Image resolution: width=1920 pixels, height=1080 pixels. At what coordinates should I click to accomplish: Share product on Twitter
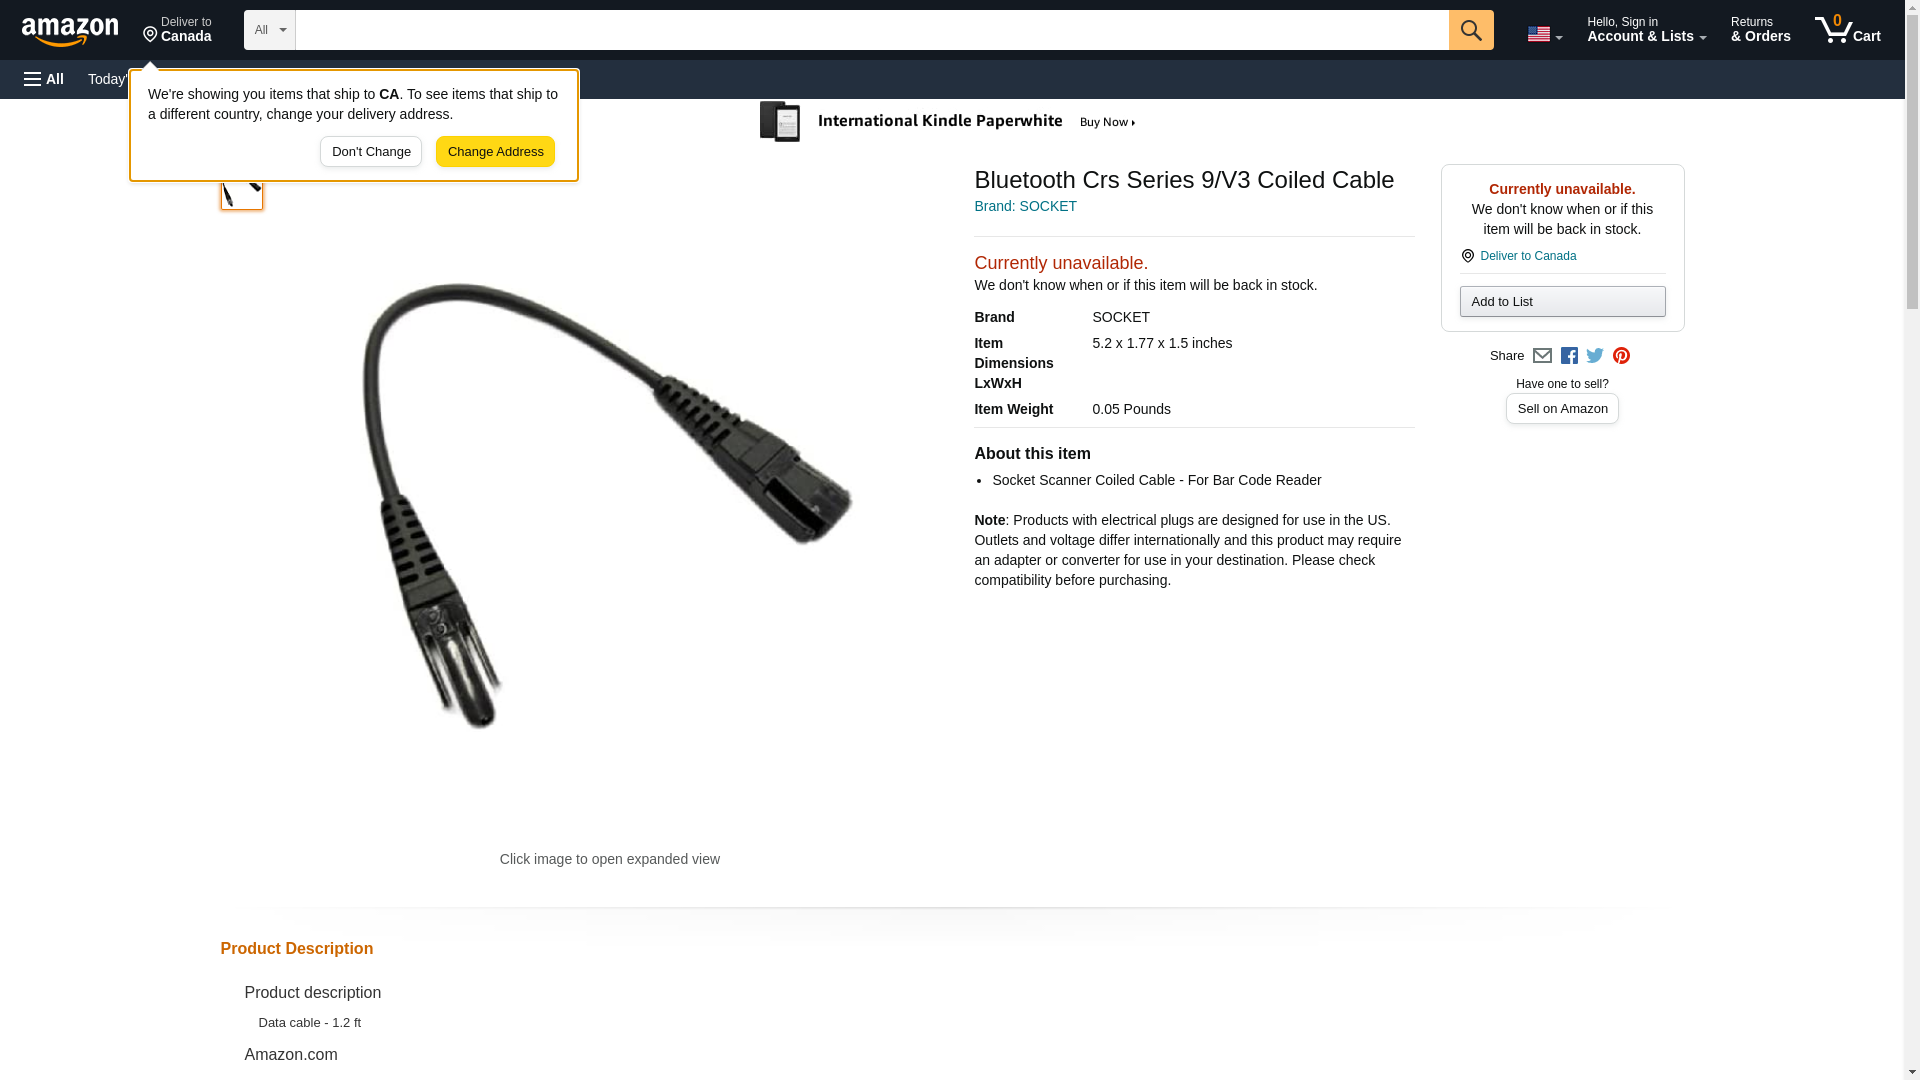click(1595, 356)
